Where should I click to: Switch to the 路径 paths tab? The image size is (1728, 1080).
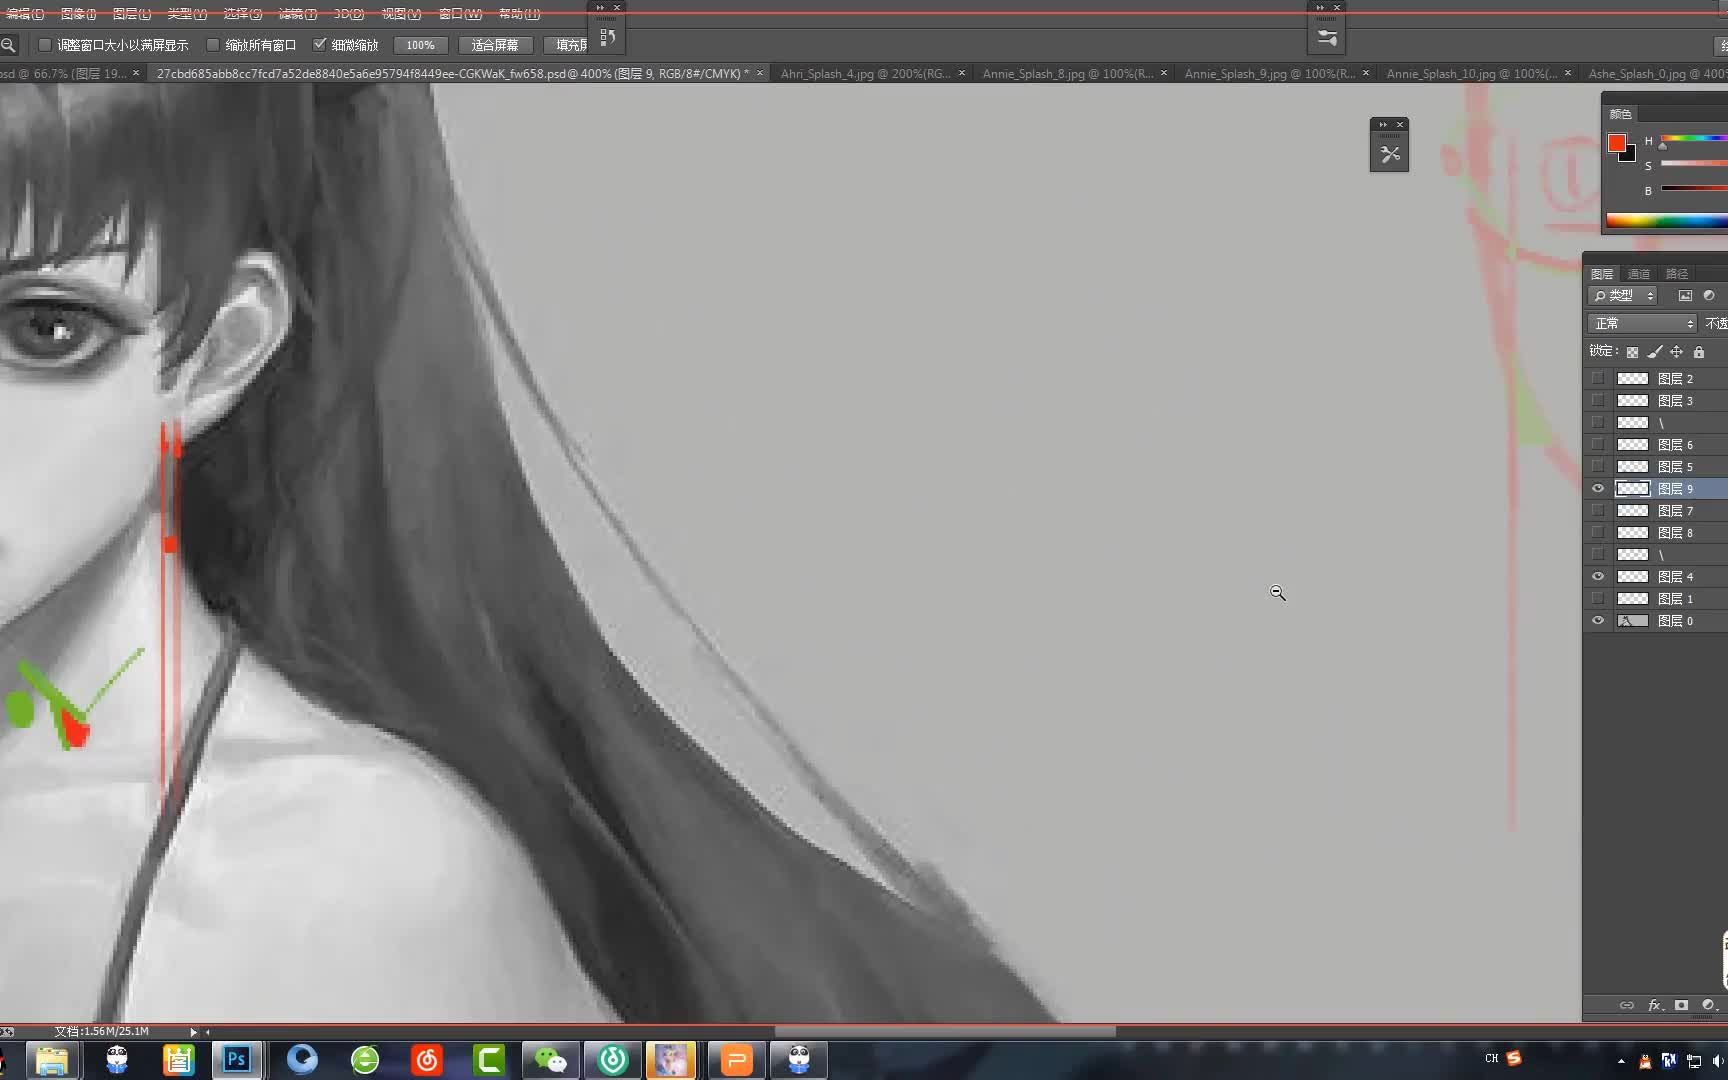pos(1677,274)
